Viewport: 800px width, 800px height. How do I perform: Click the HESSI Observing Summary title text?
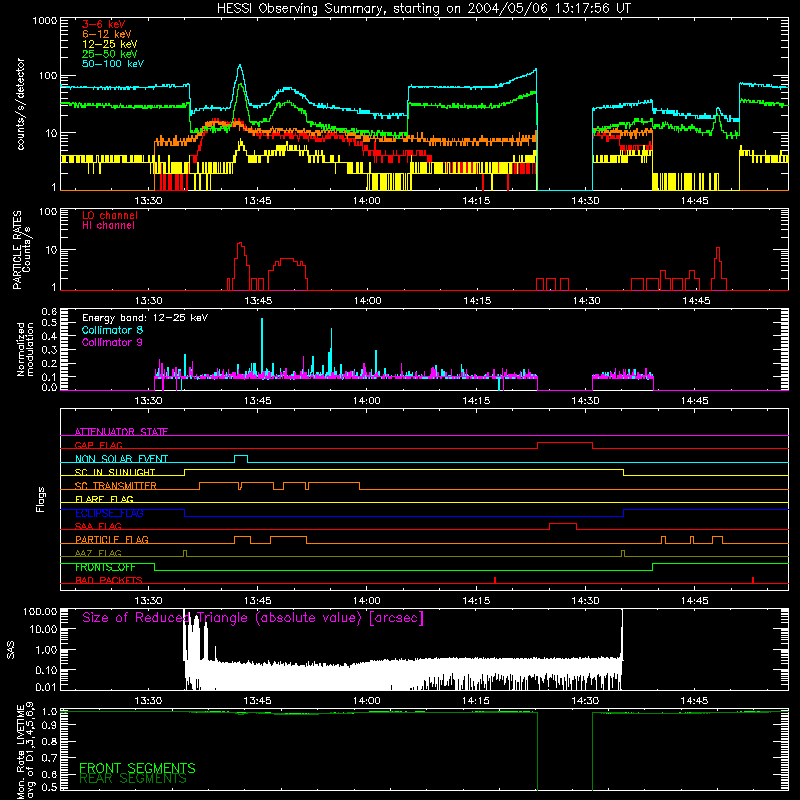click(423, 9)
